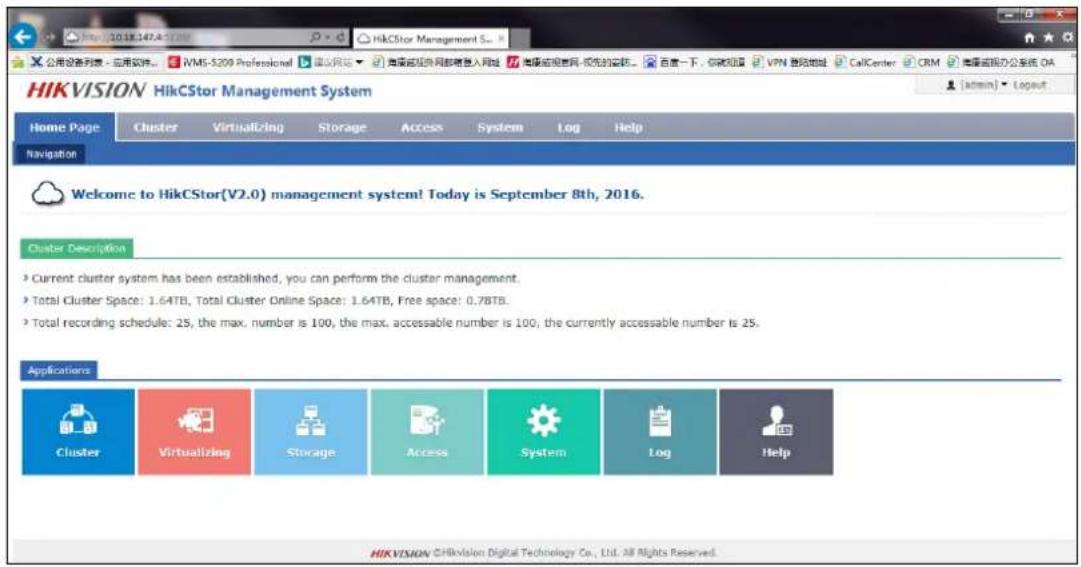
Task: Open the Log clipboard application tile
Action: (660, 432)
